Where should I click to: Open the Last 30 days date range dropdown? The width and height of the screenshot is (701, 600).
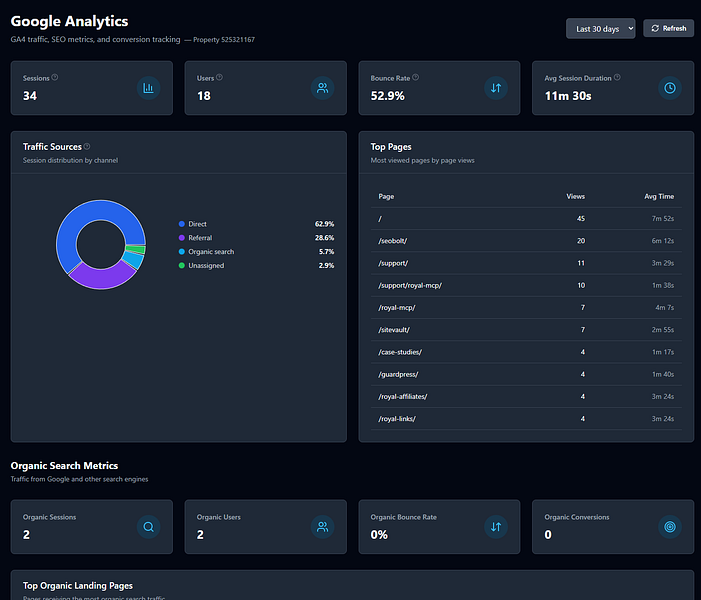click(600, 29)
